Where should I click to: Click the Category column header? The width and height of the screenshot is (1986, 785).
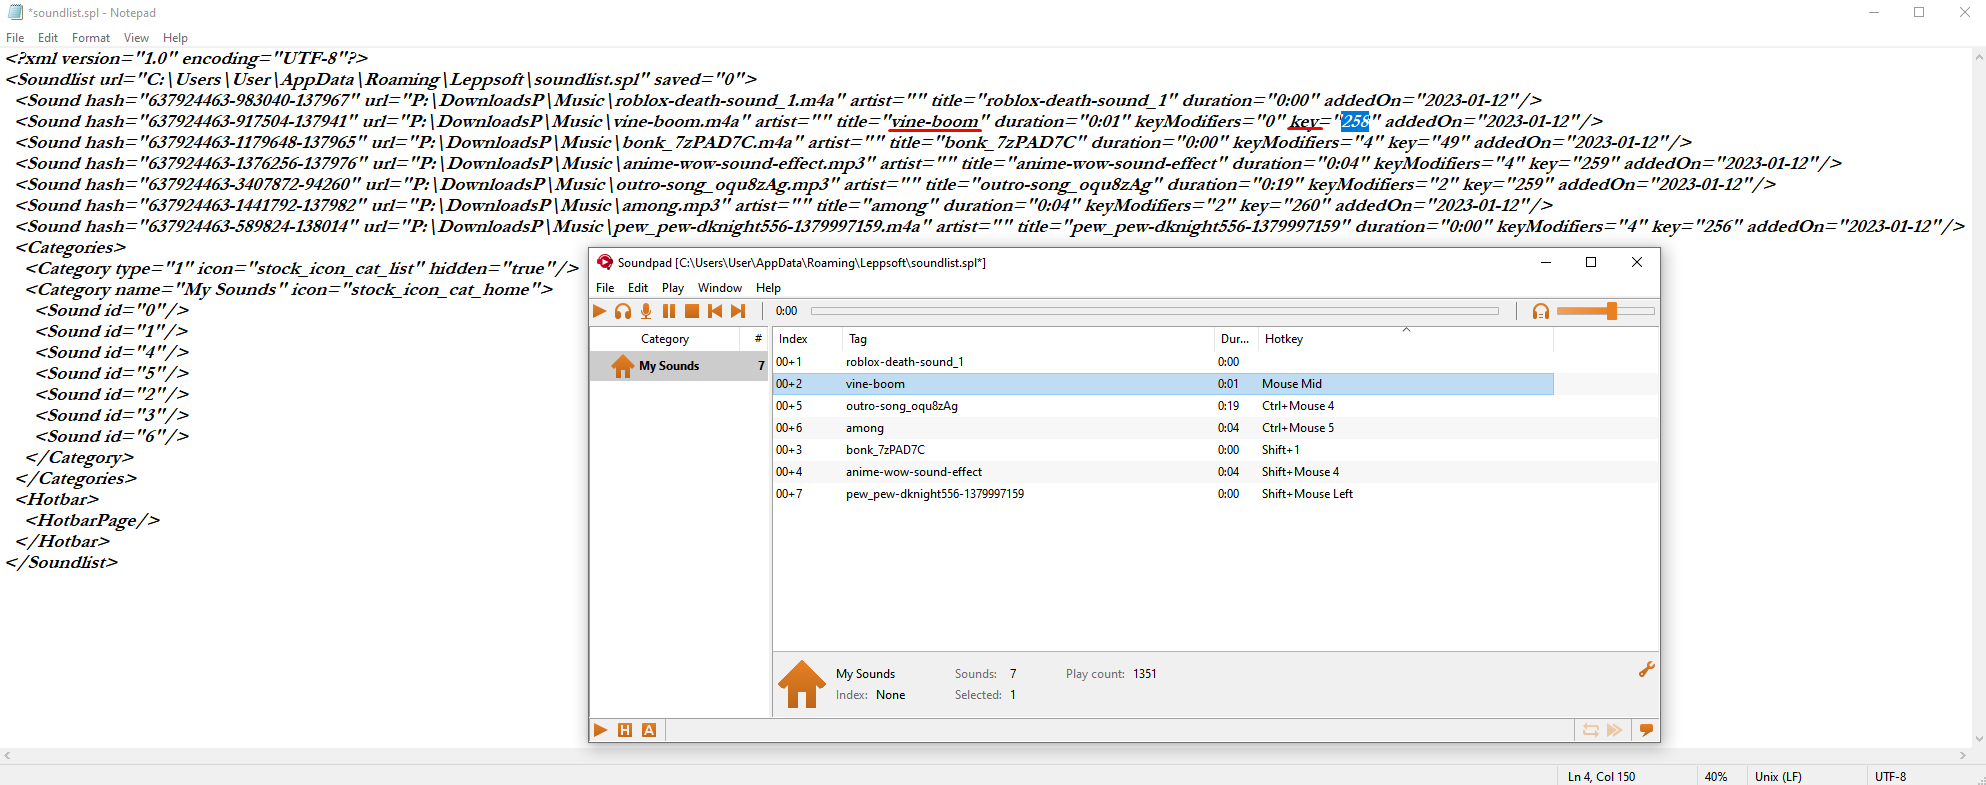(x=665, y=339)
